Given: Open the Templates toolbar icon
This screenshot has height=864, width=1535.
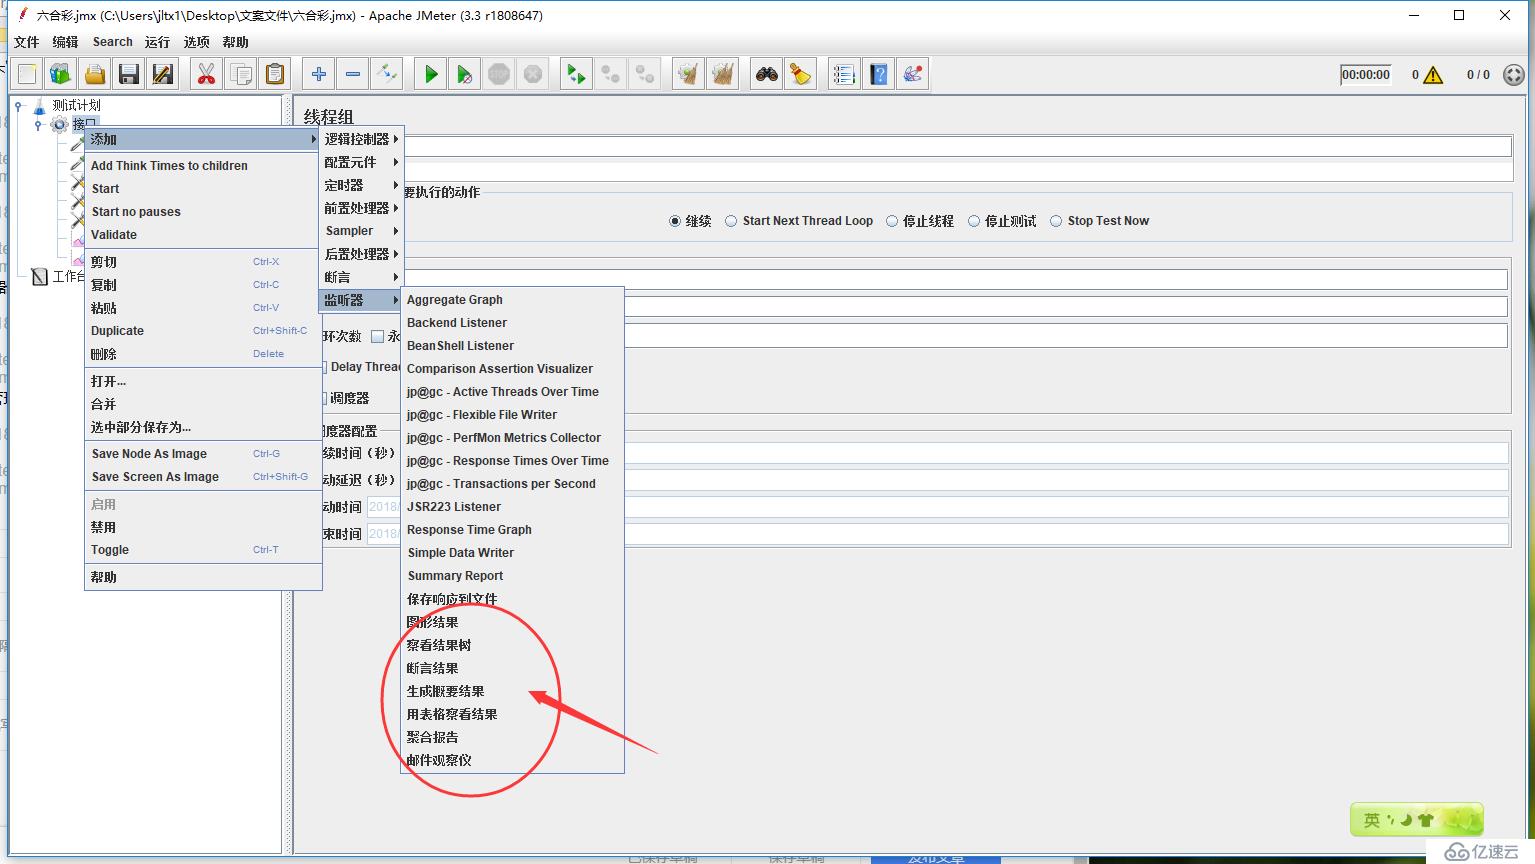Looking at the screenshot, I should click(x=61, y=74).
